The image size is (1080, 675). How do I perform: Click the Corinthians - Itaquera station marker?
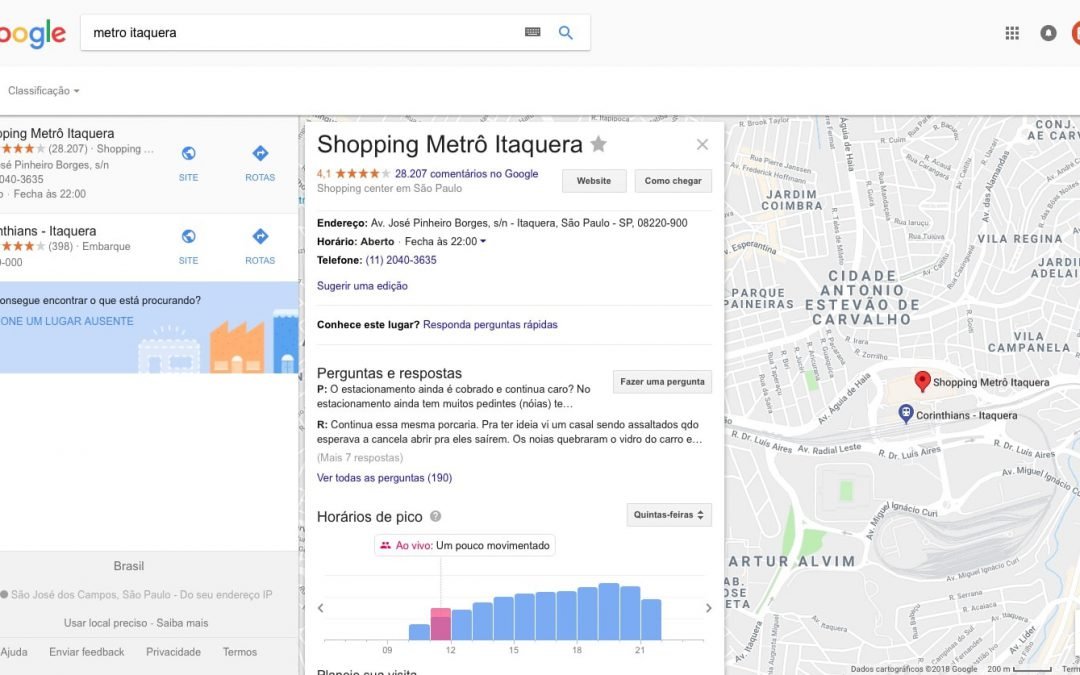click(906, 413)
